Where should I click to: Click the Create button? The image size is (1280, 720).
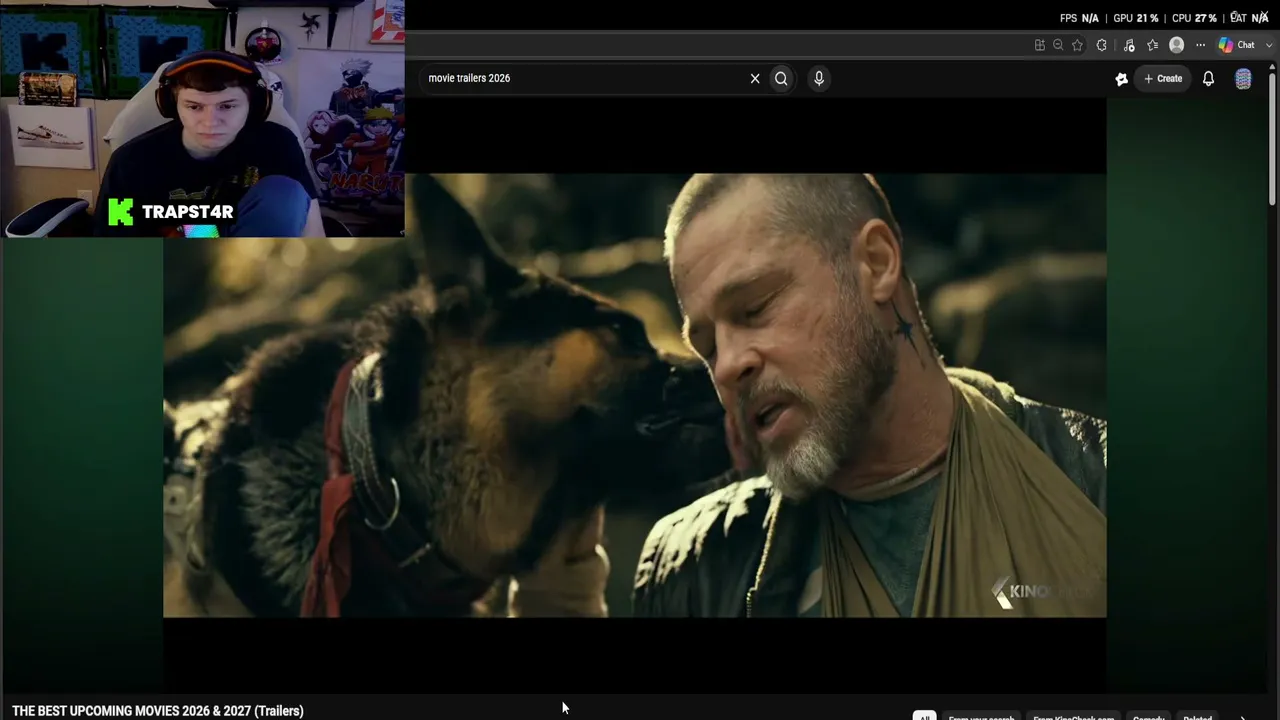coord(1163,78)
